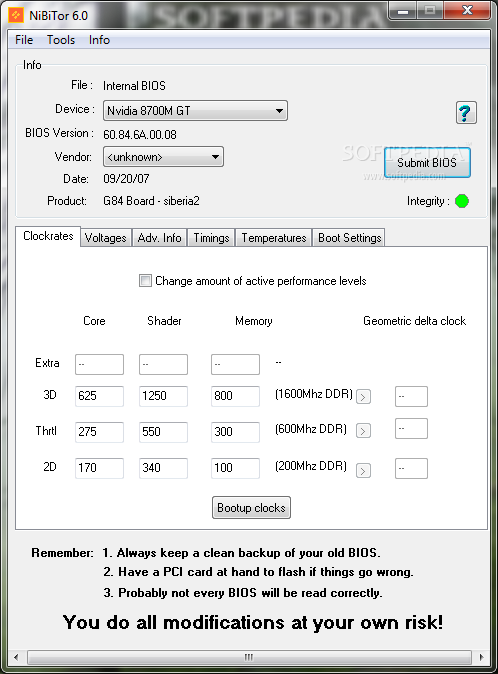Switch to the Temperatures tab

tap(274, 238)
